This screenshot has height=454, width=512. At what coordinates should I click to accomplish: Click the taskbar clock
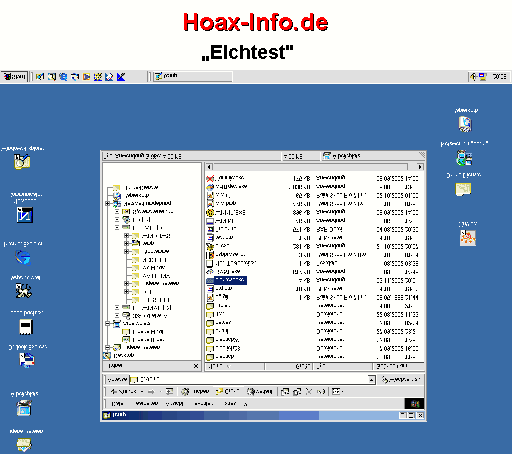click(499, 77)
